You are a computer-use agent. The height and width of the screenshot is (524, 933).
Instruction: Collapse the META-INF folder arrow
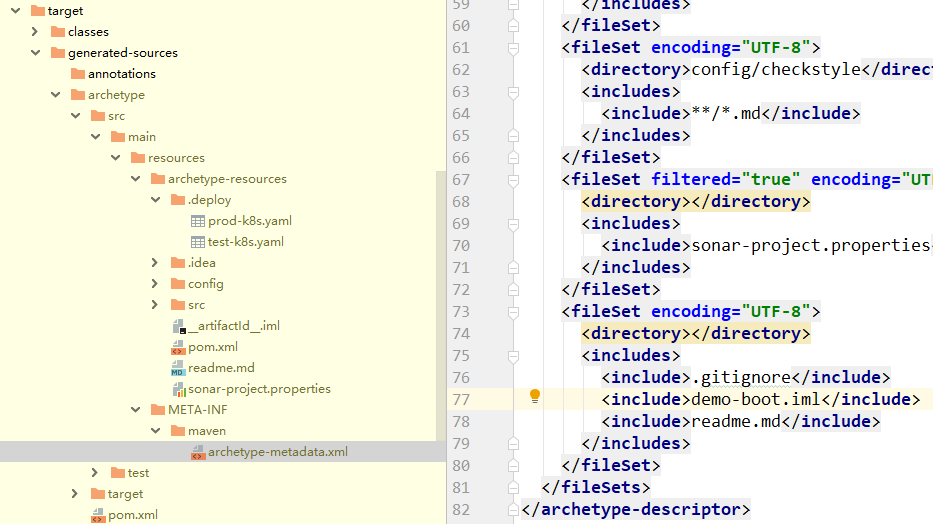click(x=136, y=410)
